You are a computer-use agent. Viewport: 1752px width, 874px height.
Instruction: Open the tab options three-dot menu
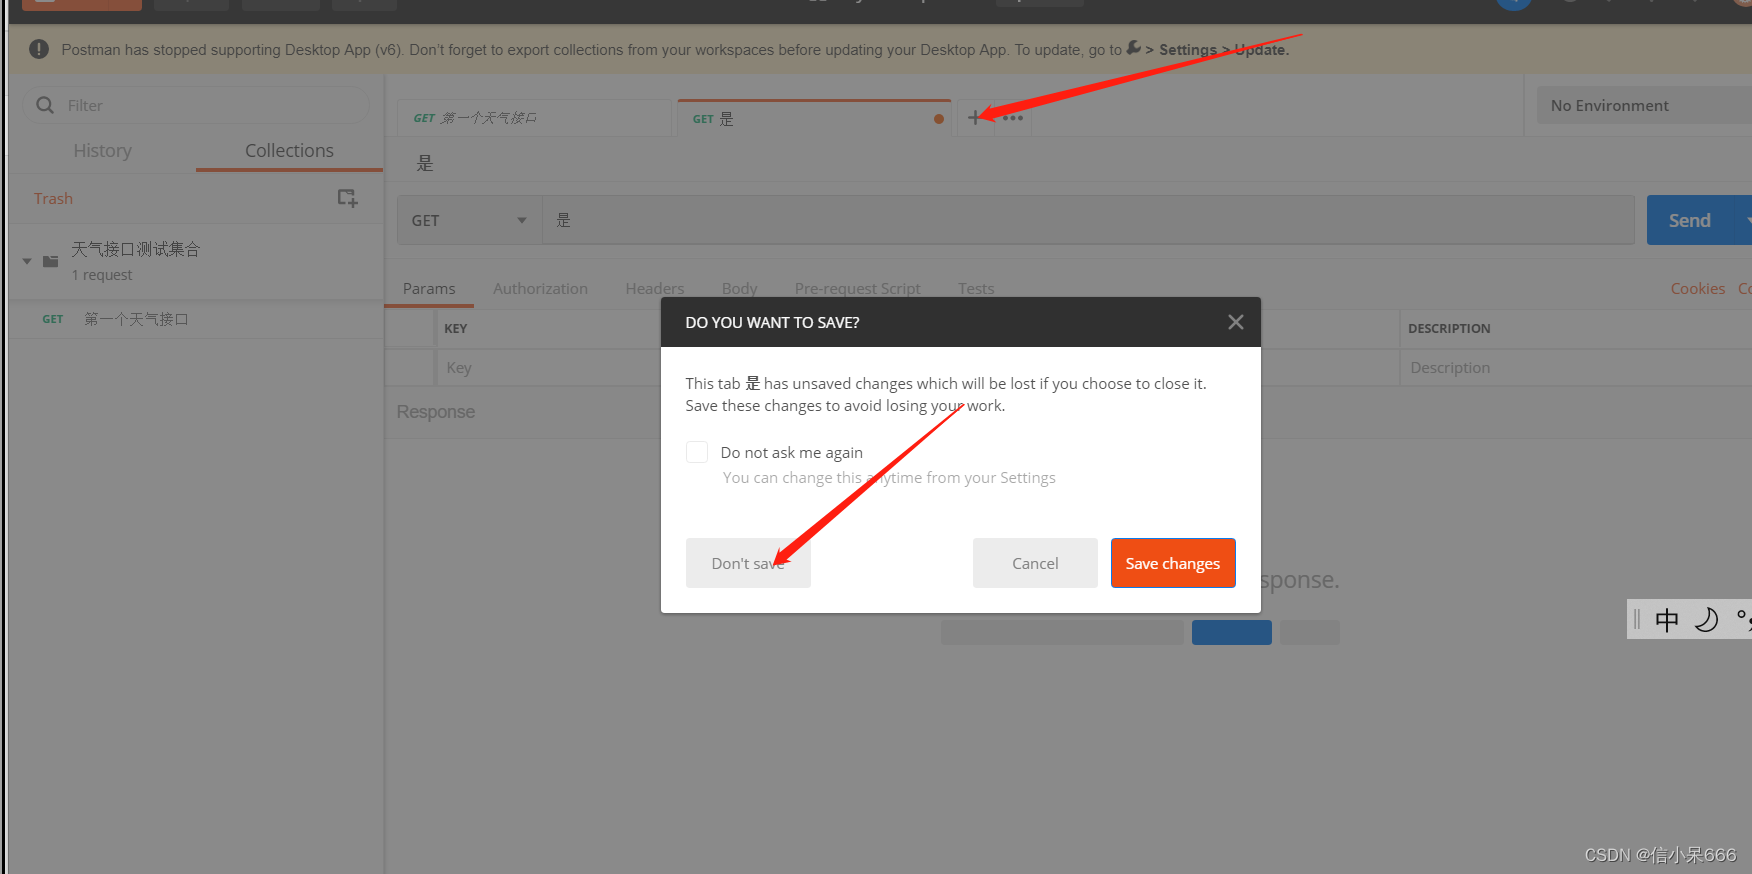point(1013,118)
